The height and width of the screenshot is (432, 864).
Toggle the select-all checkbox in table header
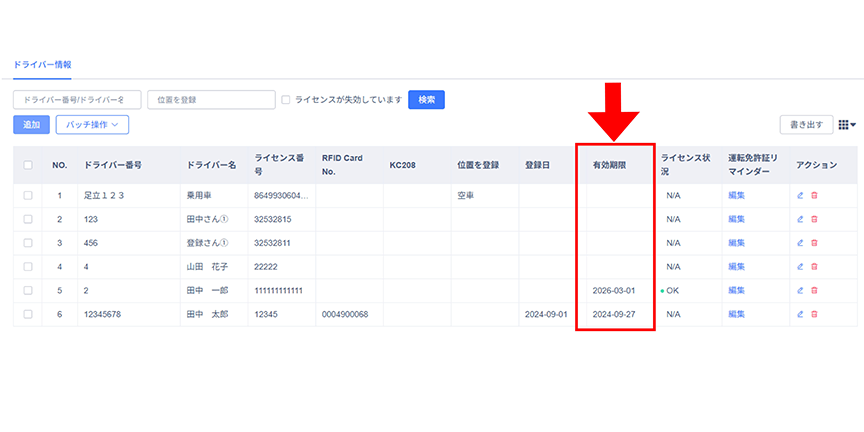pos(28,165)
